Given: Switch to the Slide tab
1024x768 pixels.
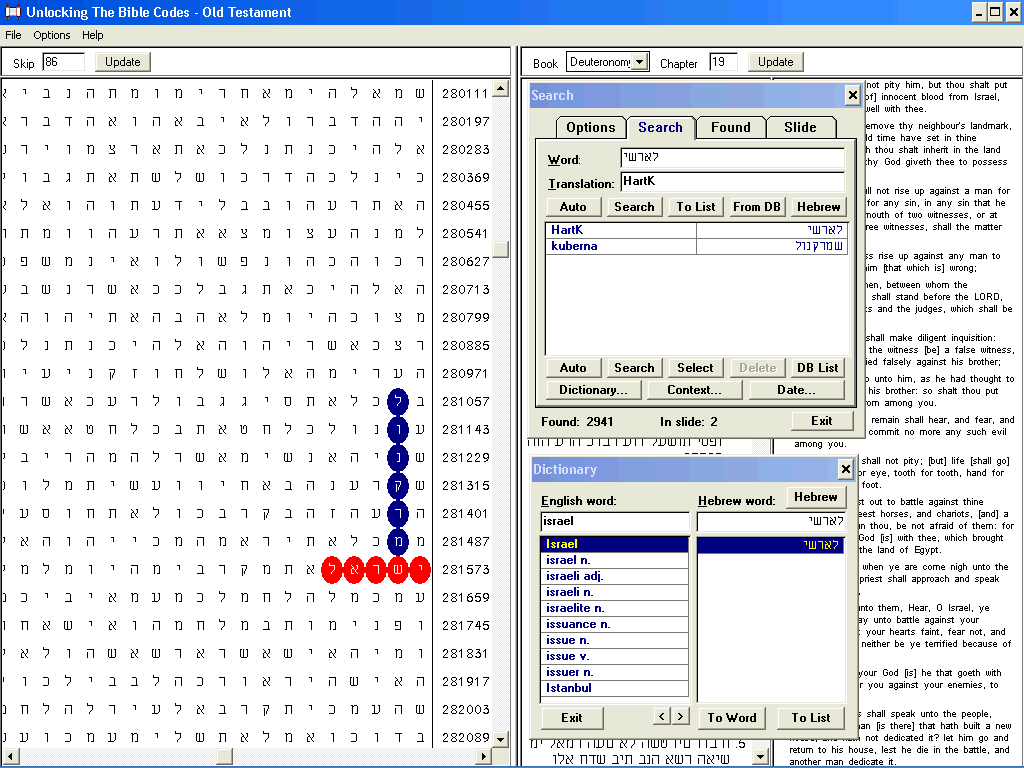Looking at the screenshot, I should [799, 127].
